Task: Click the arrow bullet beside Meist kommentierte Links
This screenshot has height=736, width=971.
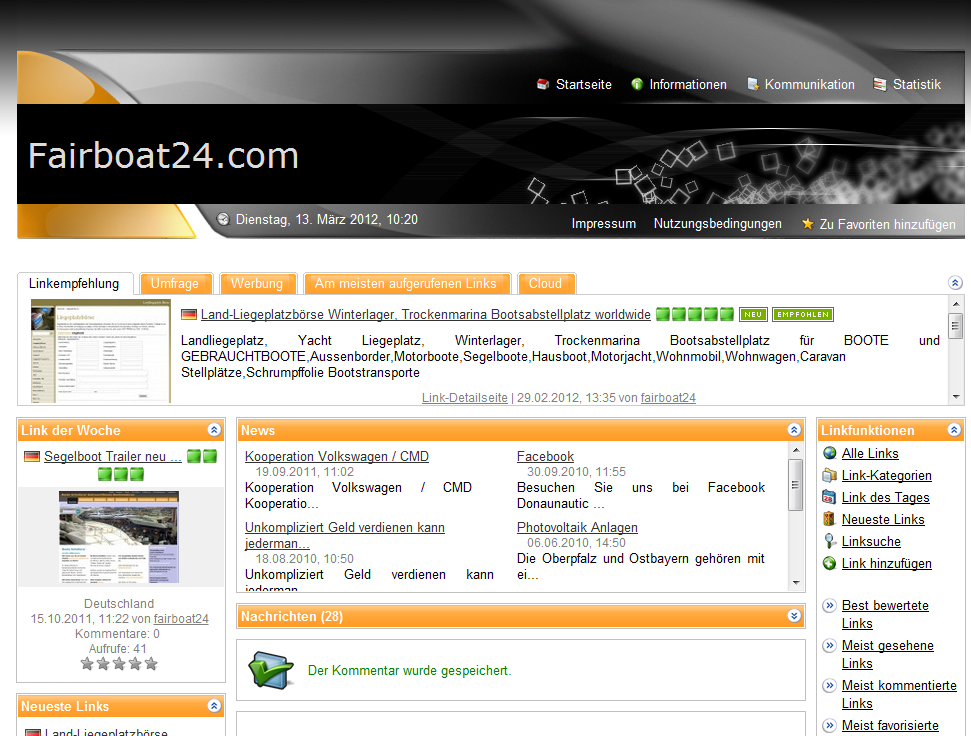Action: click(x=830, y=685)
